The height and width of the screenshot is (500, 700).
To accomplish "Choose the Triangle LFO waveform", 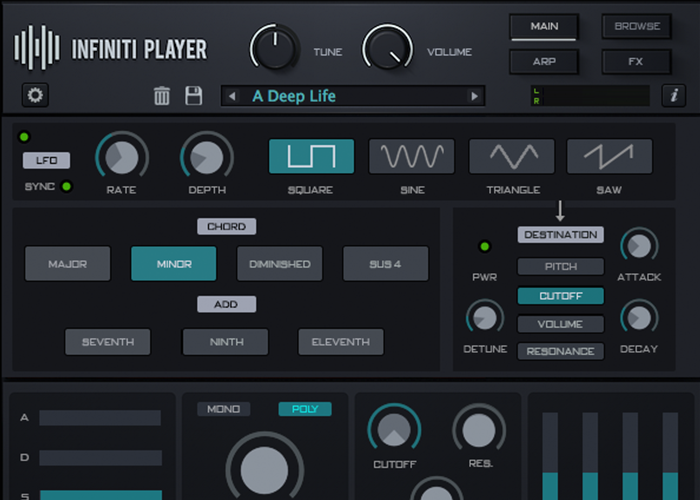I will coord(511,156).
